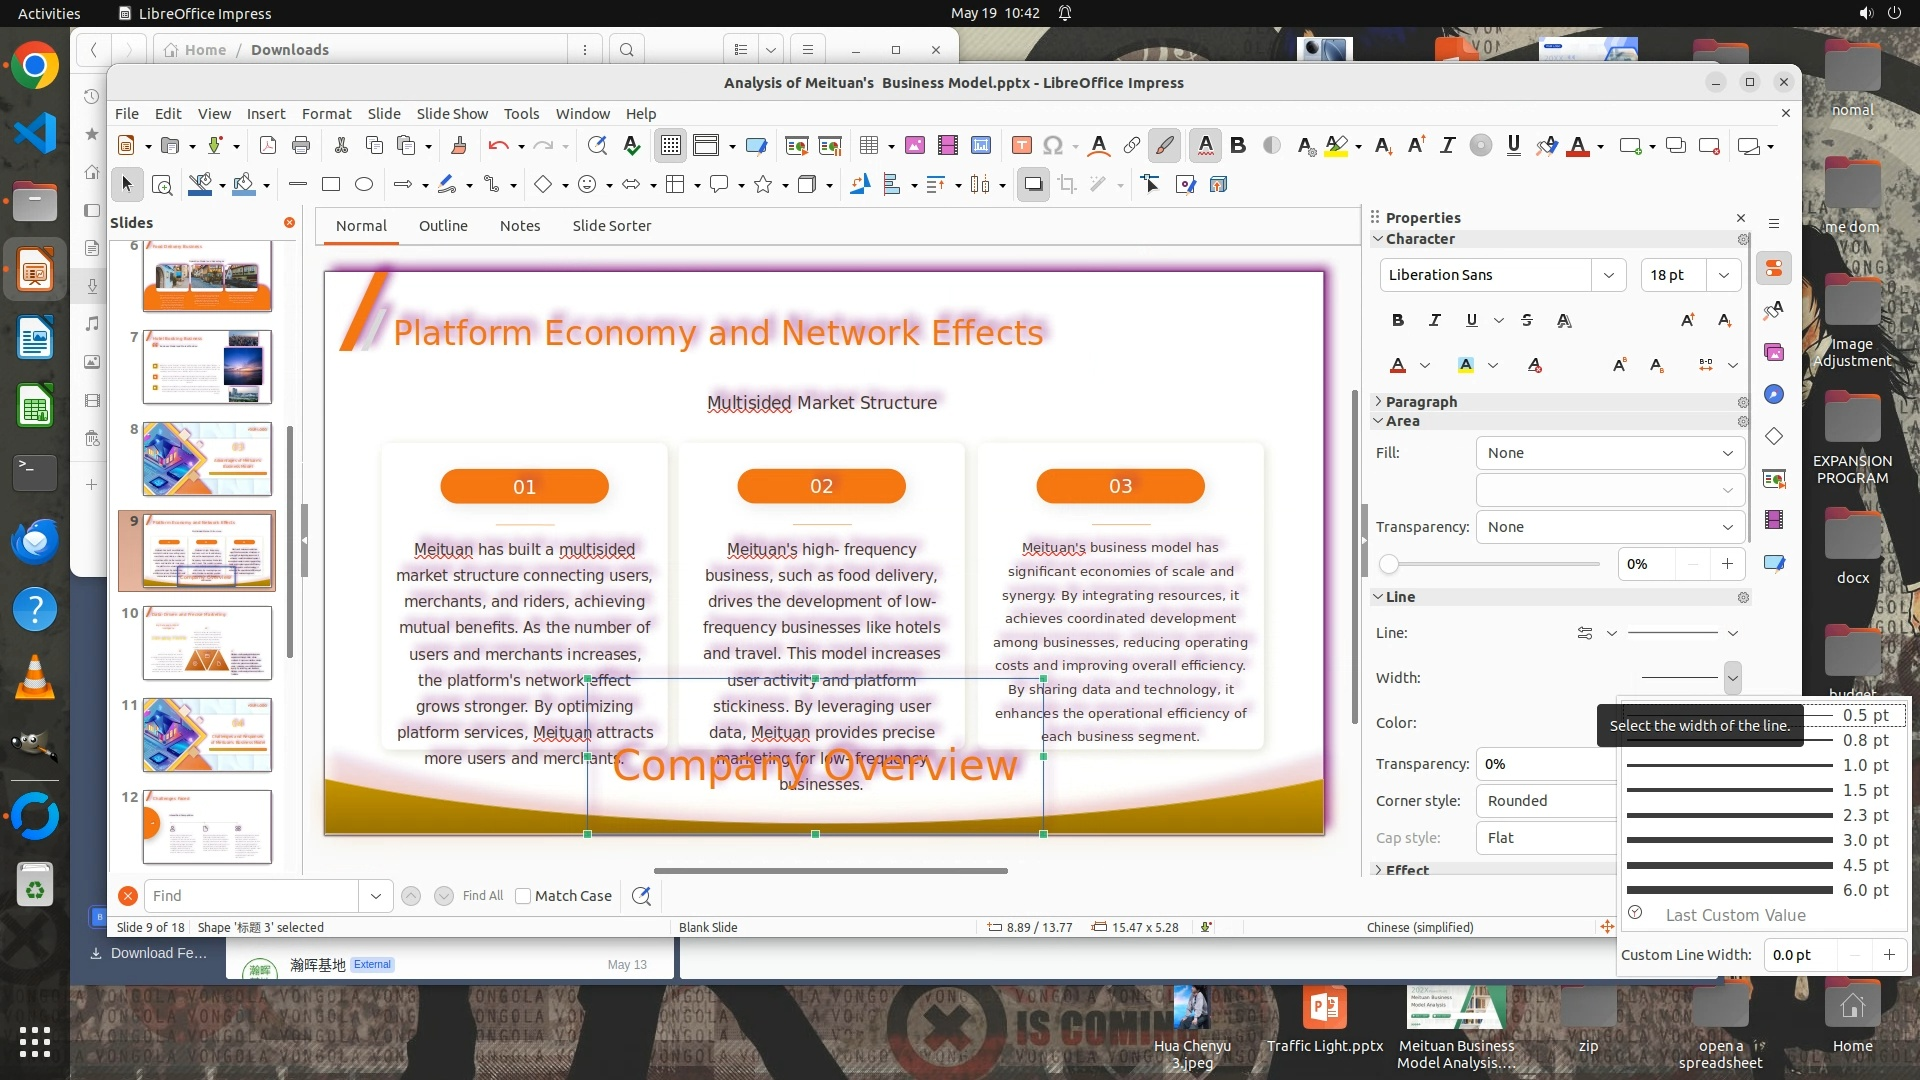Click the Undo arrow icon
Image resolution: width=1920 pixels, height=1080 pixels.
(x=498, y=146)
